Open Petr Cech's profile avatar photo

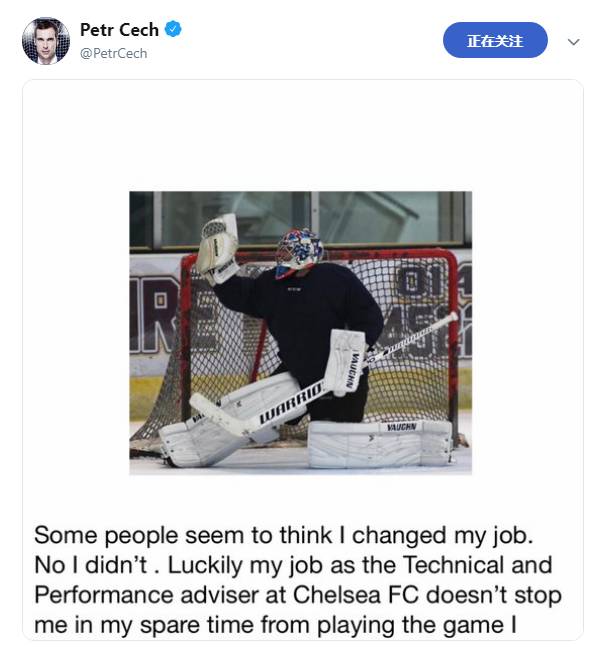pos(46,40)
